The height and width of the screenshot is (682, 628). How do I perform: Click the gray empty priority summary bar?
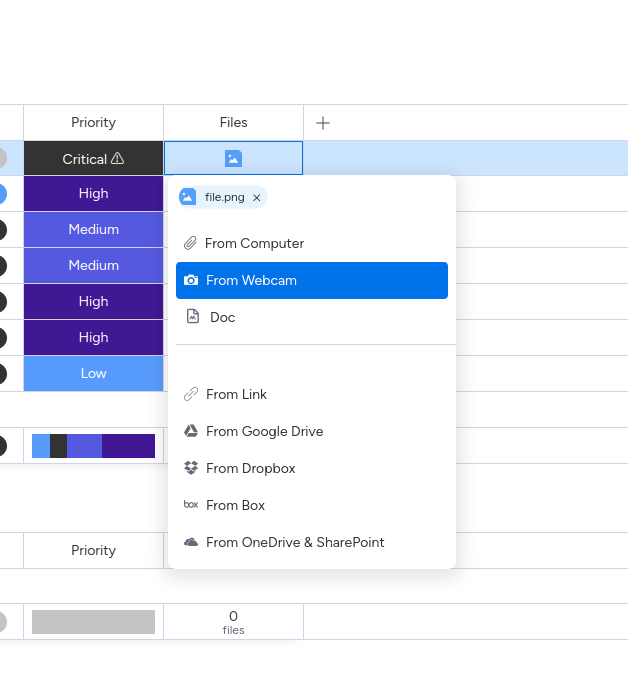point(94,622)
